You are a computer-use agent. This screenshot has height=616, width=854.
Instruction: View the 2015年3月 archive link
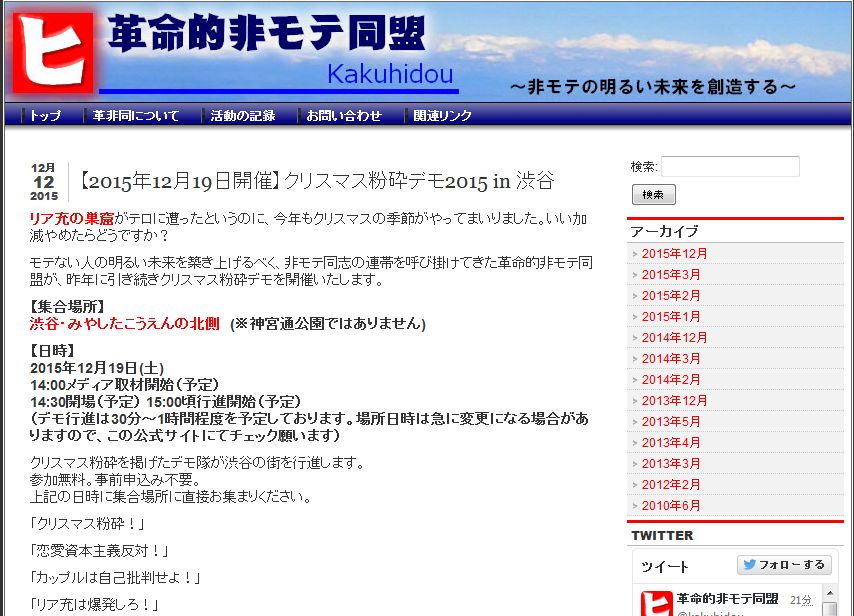click(x=671, y=275)
